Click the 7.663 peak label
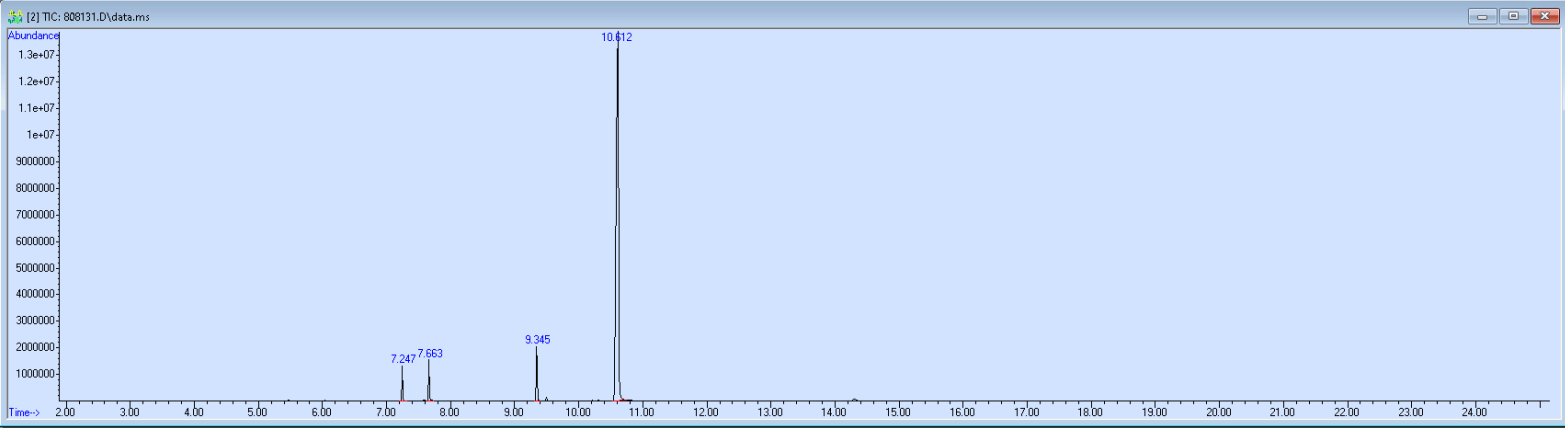 point(430,353)
